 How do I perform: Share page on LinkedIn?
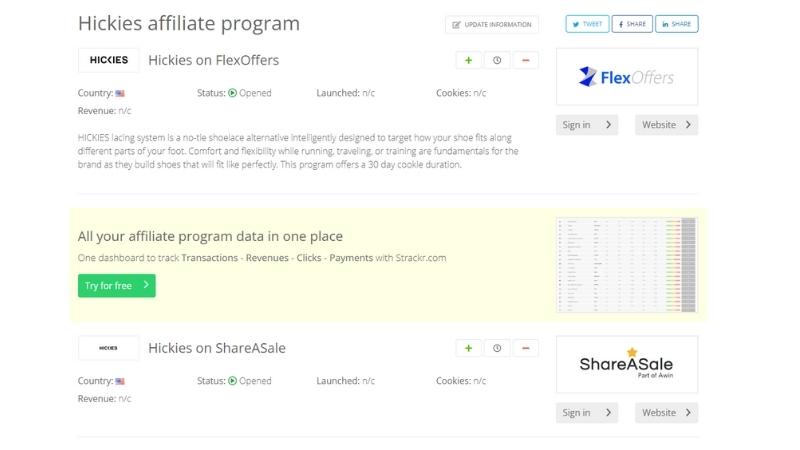677,24
